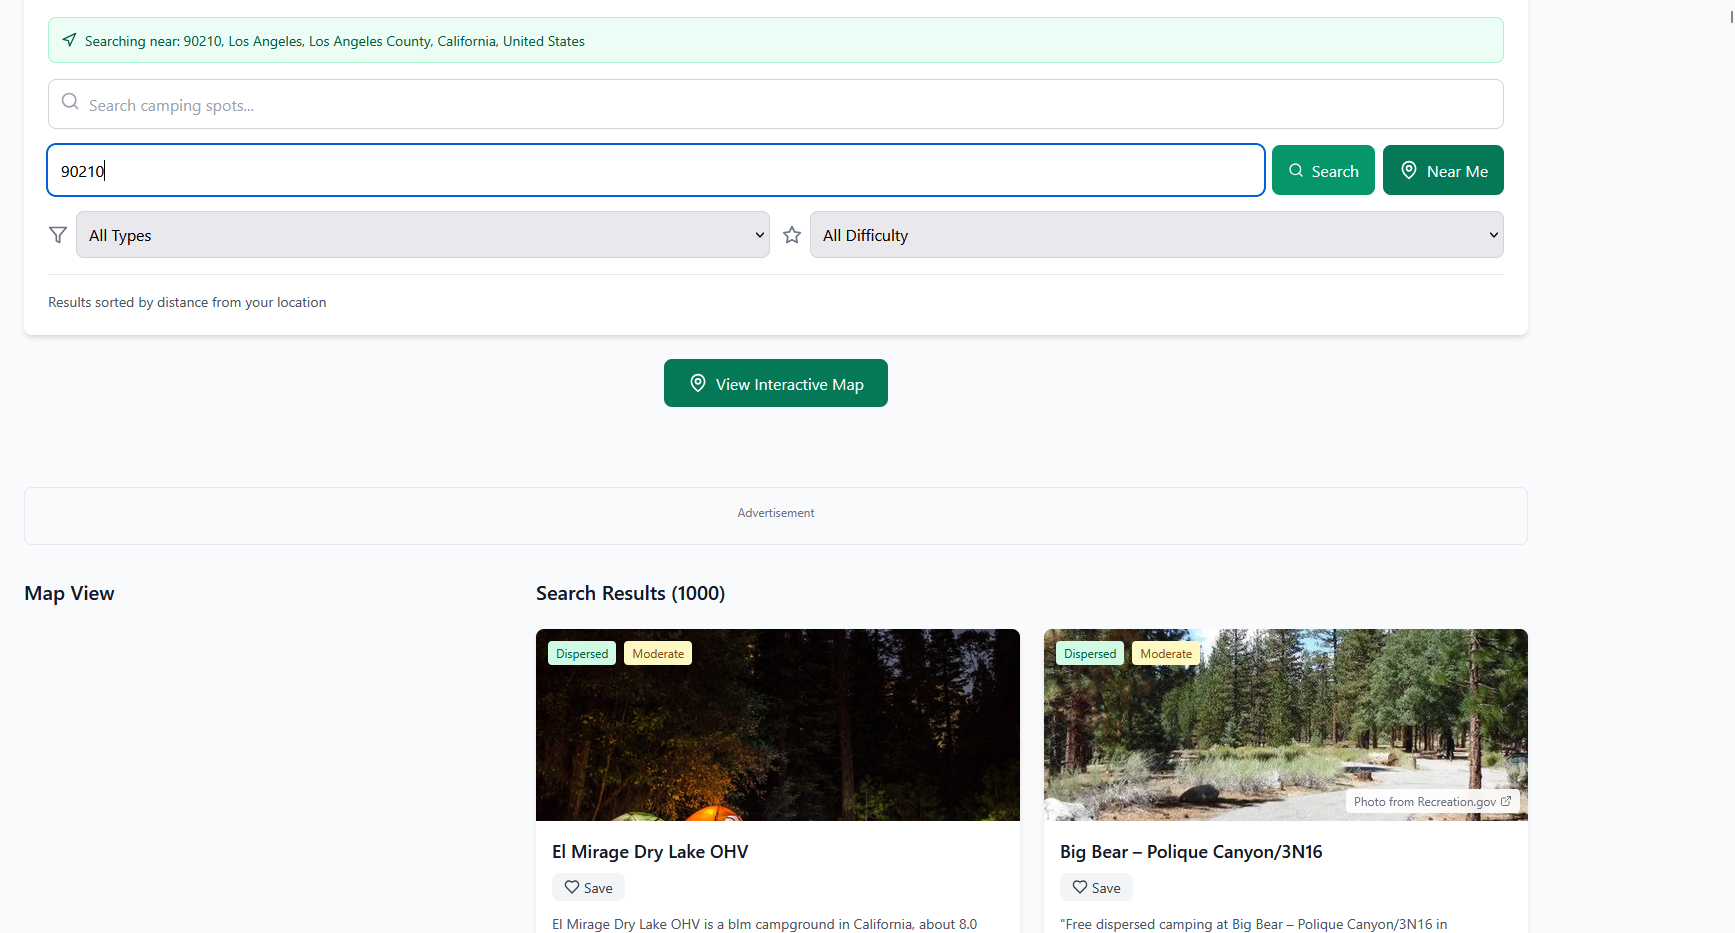Click the Moderate tag on El Mirage card
Viewport: 1735px width, 933px height.
coord(658,653)
